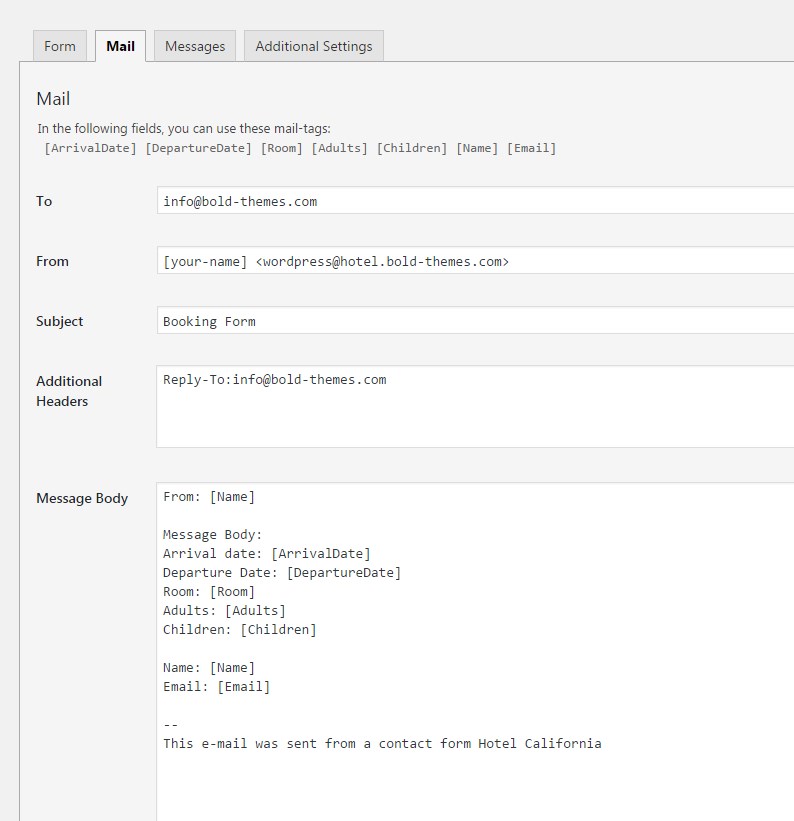
Task: Select the Mail tab
Action: pos(120,46)
